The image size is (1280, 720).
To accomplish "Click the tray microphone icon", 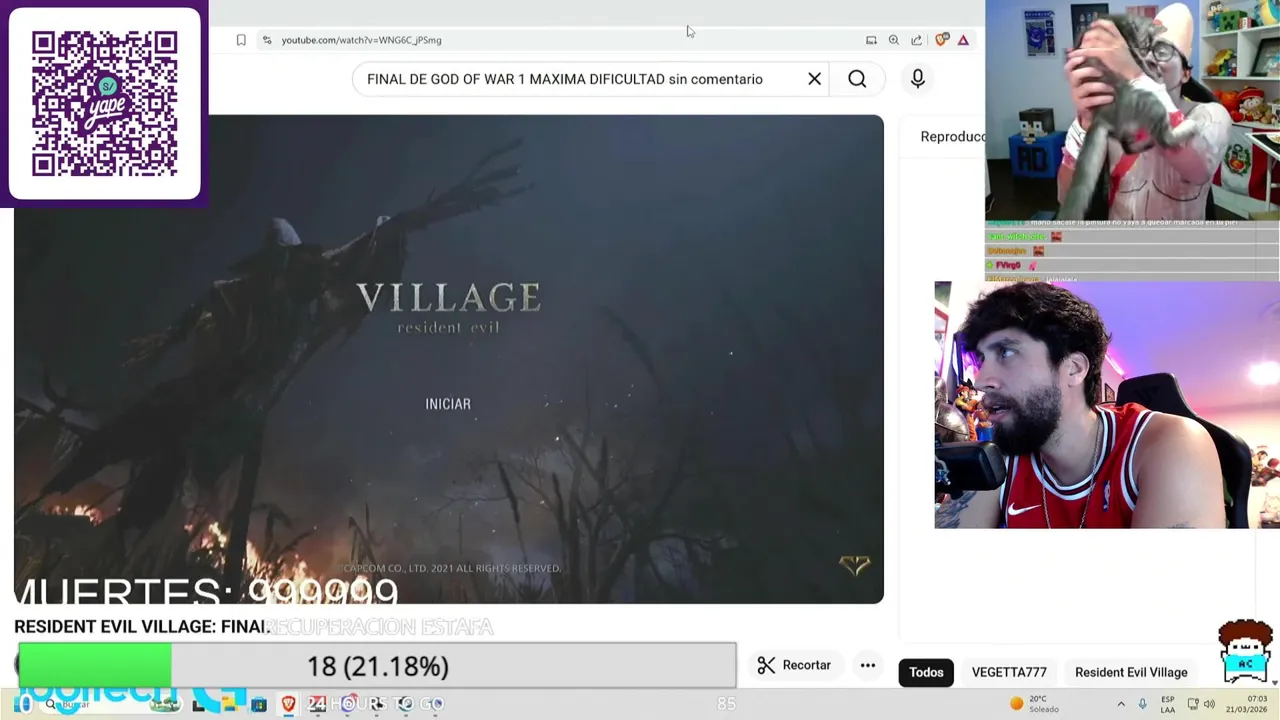I will point(1142,704).
